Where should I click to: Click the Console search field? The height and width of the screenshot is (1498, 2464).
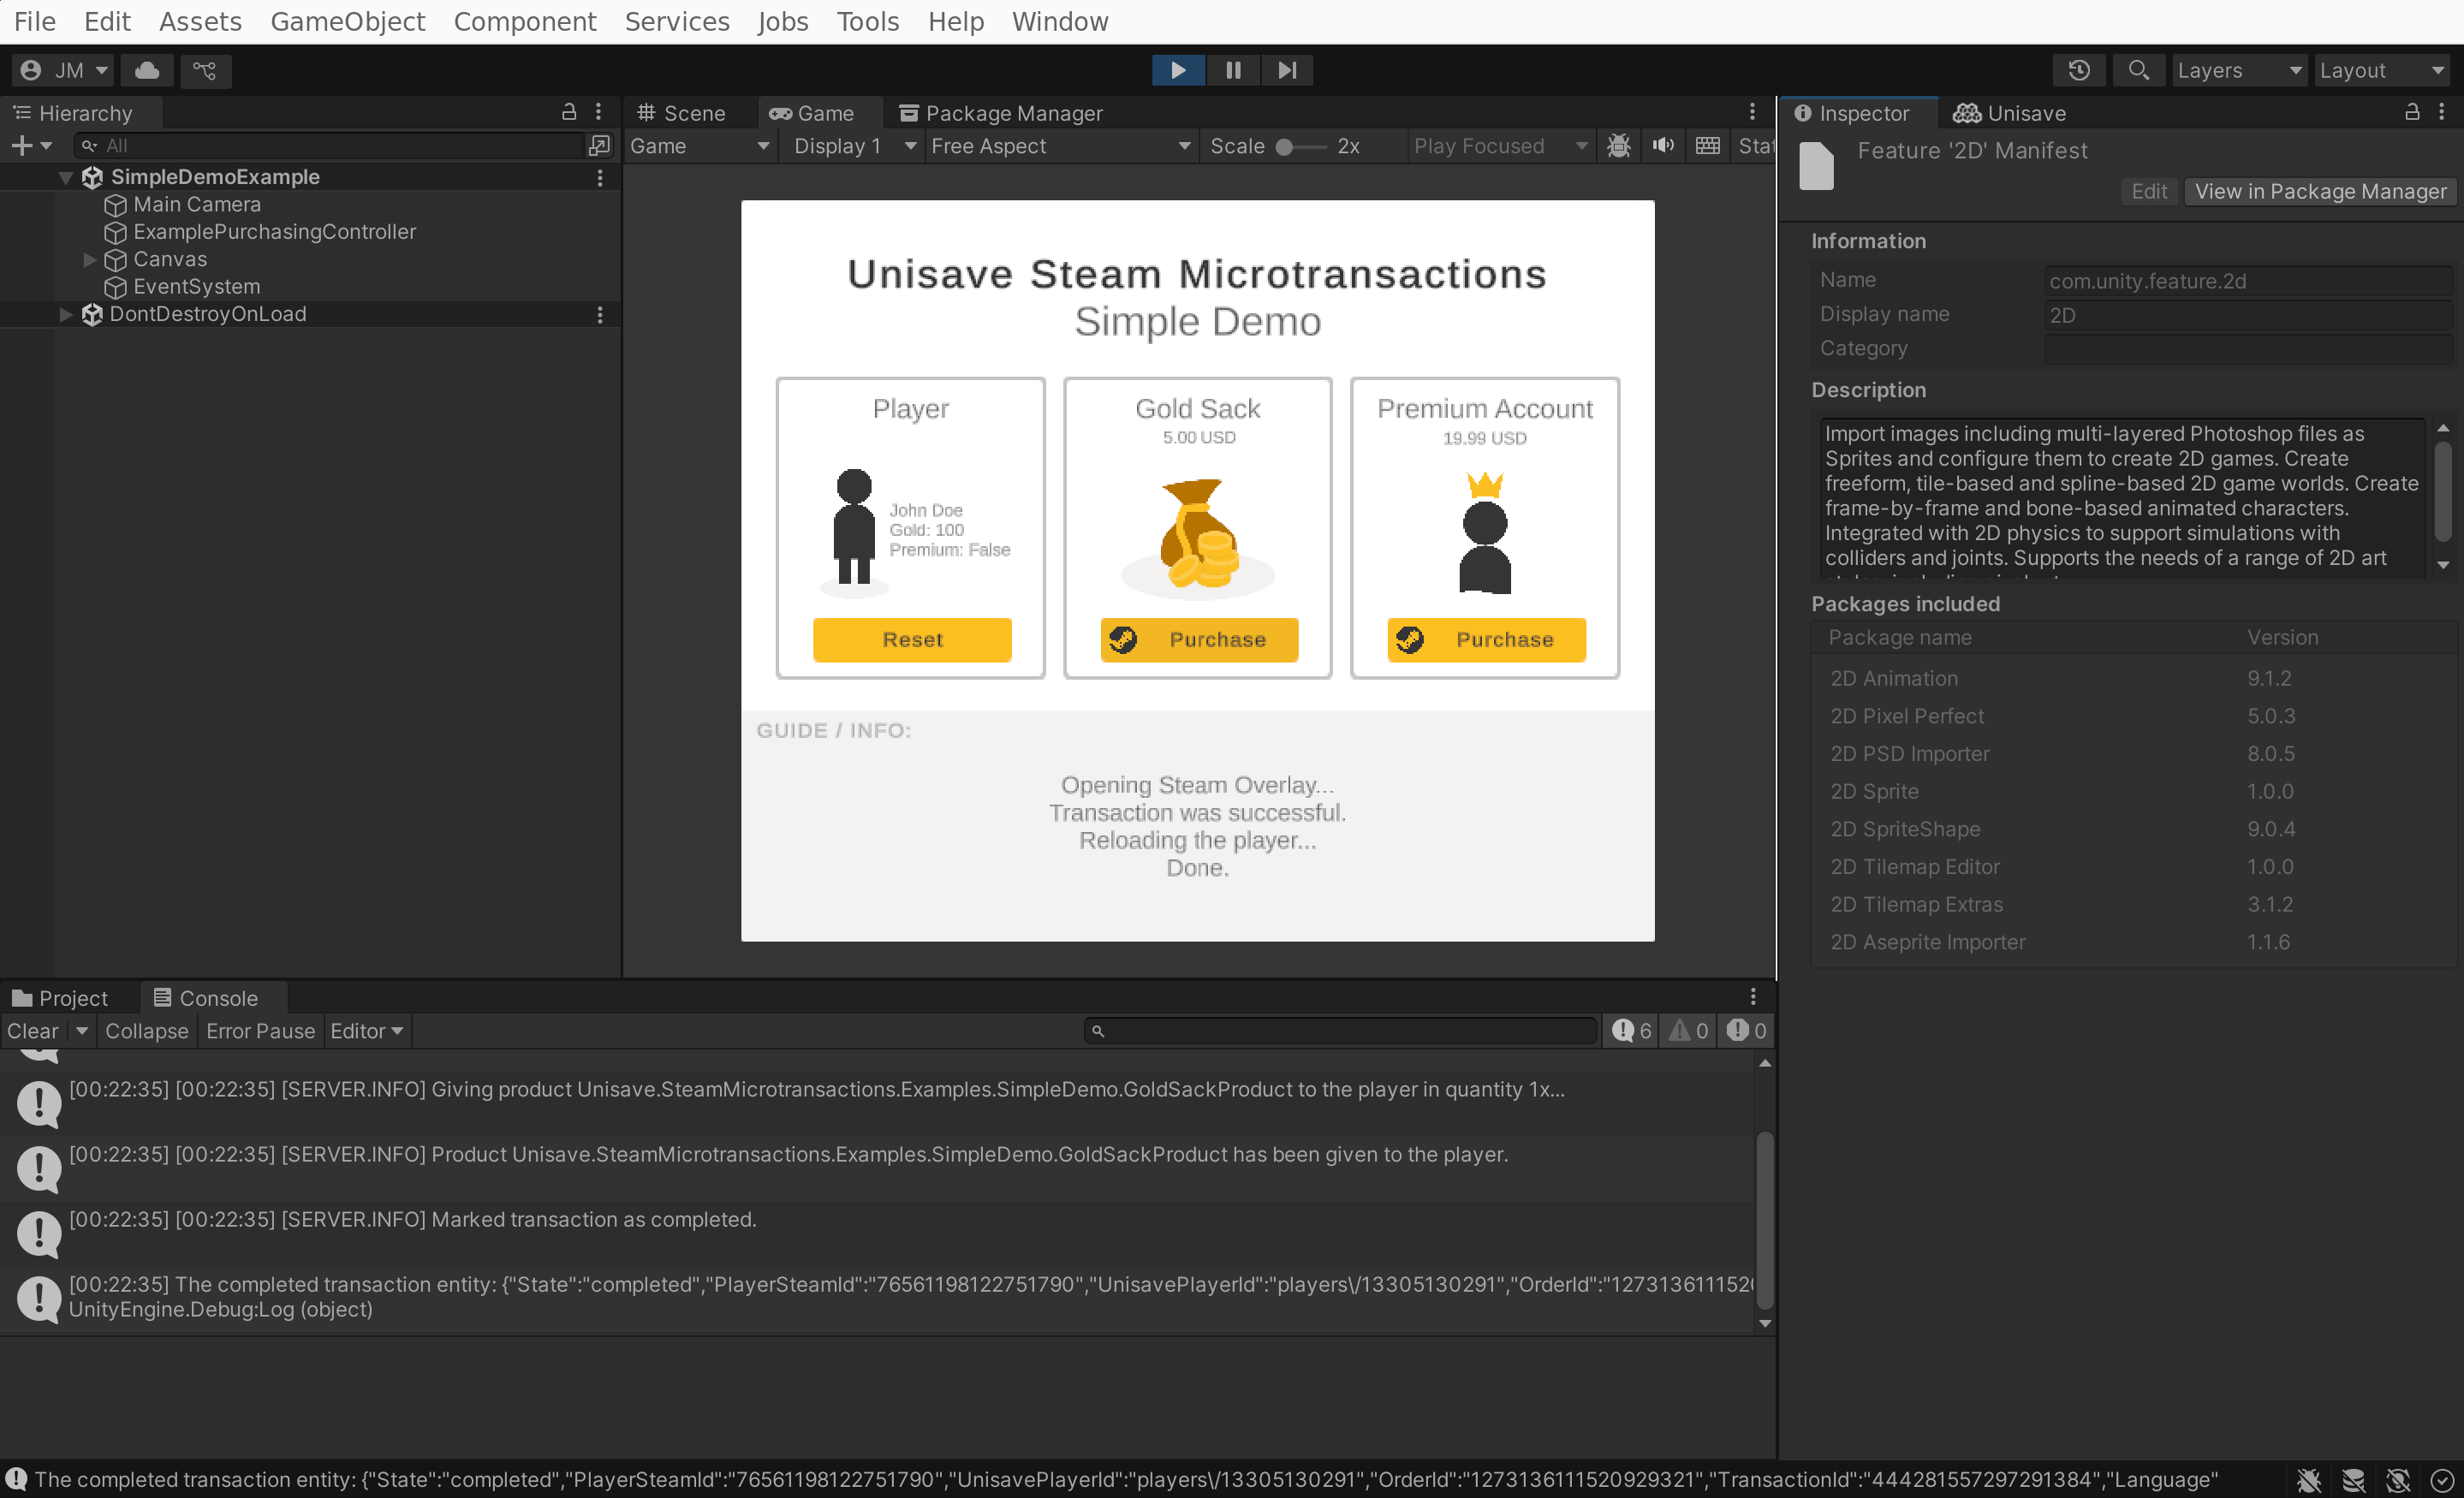[1340, 1031]
